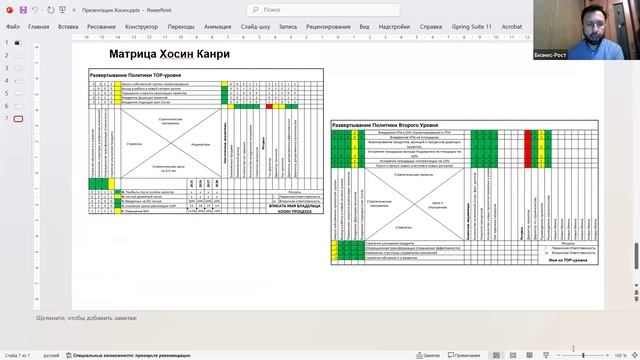The image size is (640, 360).
Task: Select slide 1 thumbnail in the panel
Action: [18, 42]
